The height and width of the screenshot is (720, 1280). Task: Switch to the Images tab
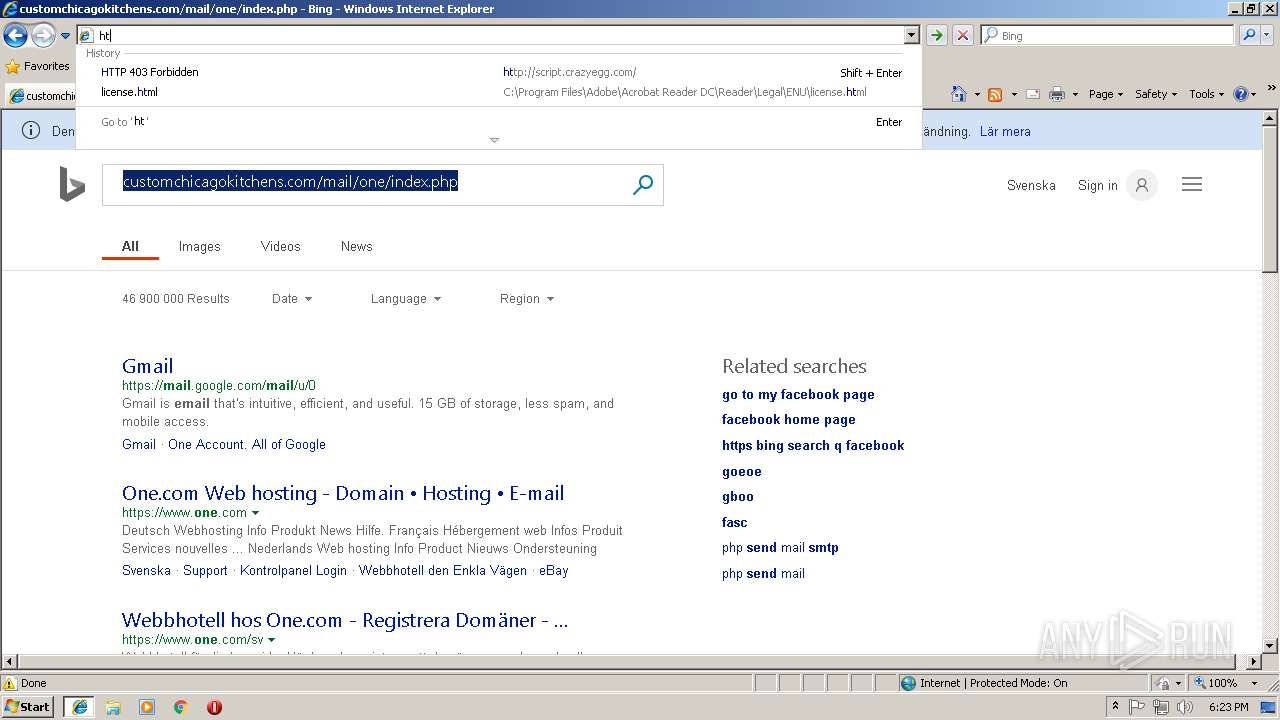[x=199, y=246]
